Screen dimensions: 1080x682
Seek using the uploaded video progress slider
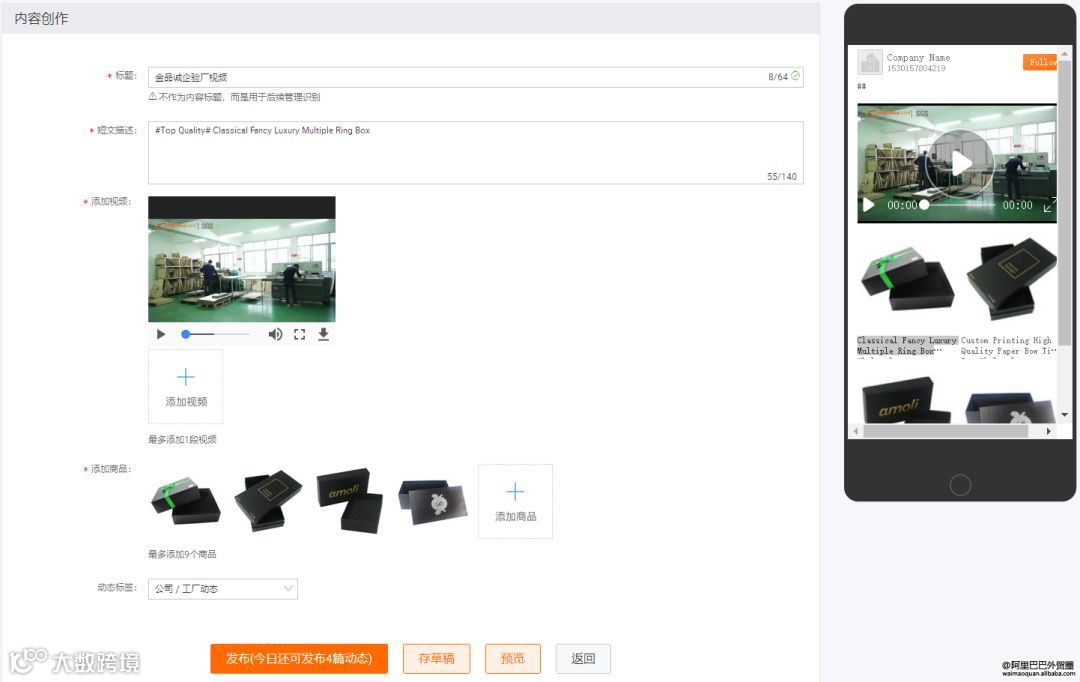point(215,334)
